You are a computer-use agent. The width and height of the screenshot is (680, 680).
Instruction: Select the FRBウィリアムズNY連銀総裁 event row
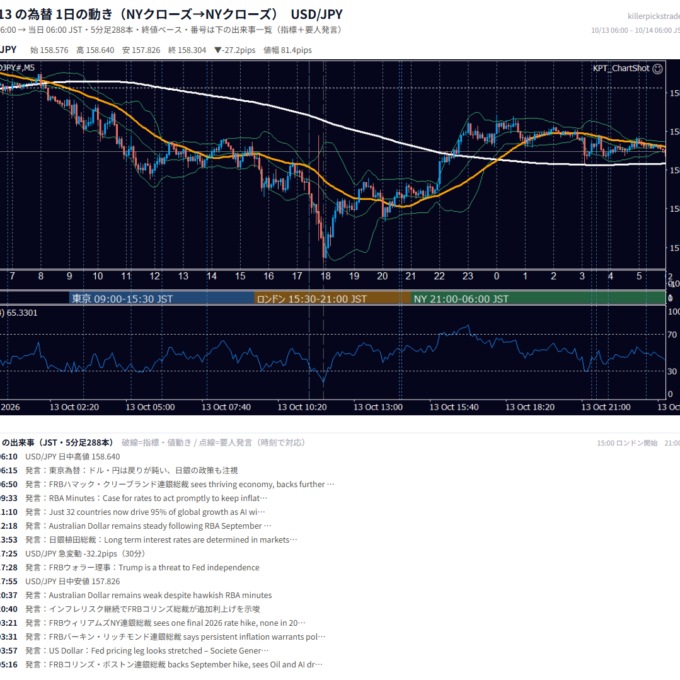coord(153,623)
